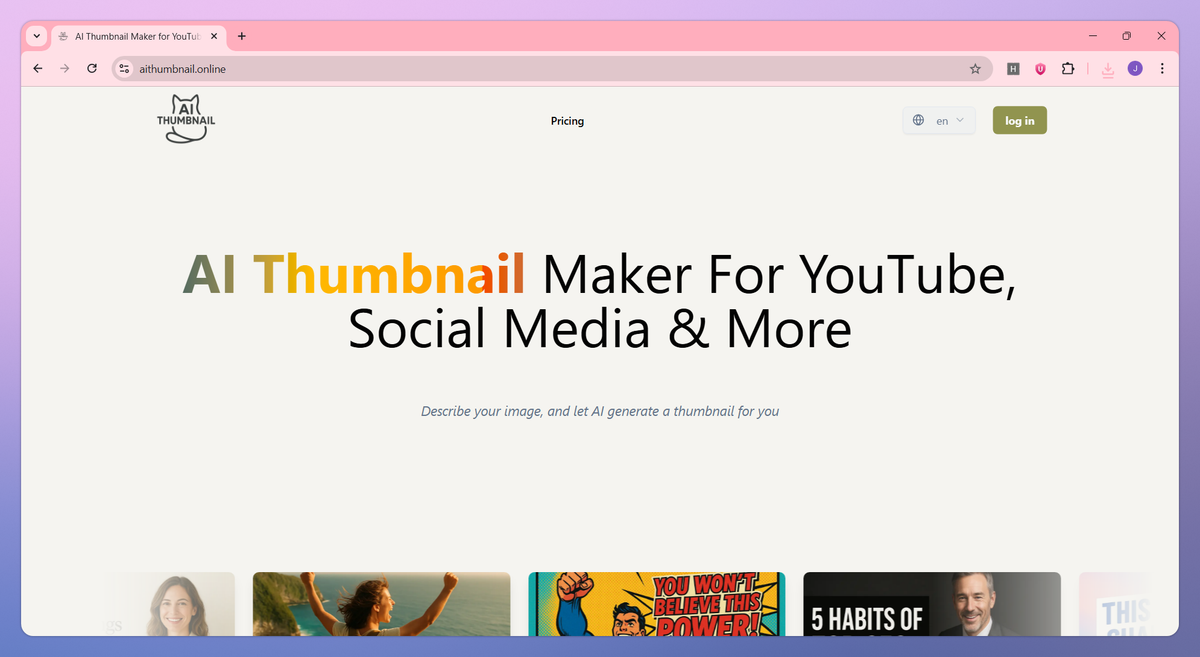This screenshot has height=657, width=1200.
Task: Expand the en language dropdown chevron
Action: coord(957,119)
